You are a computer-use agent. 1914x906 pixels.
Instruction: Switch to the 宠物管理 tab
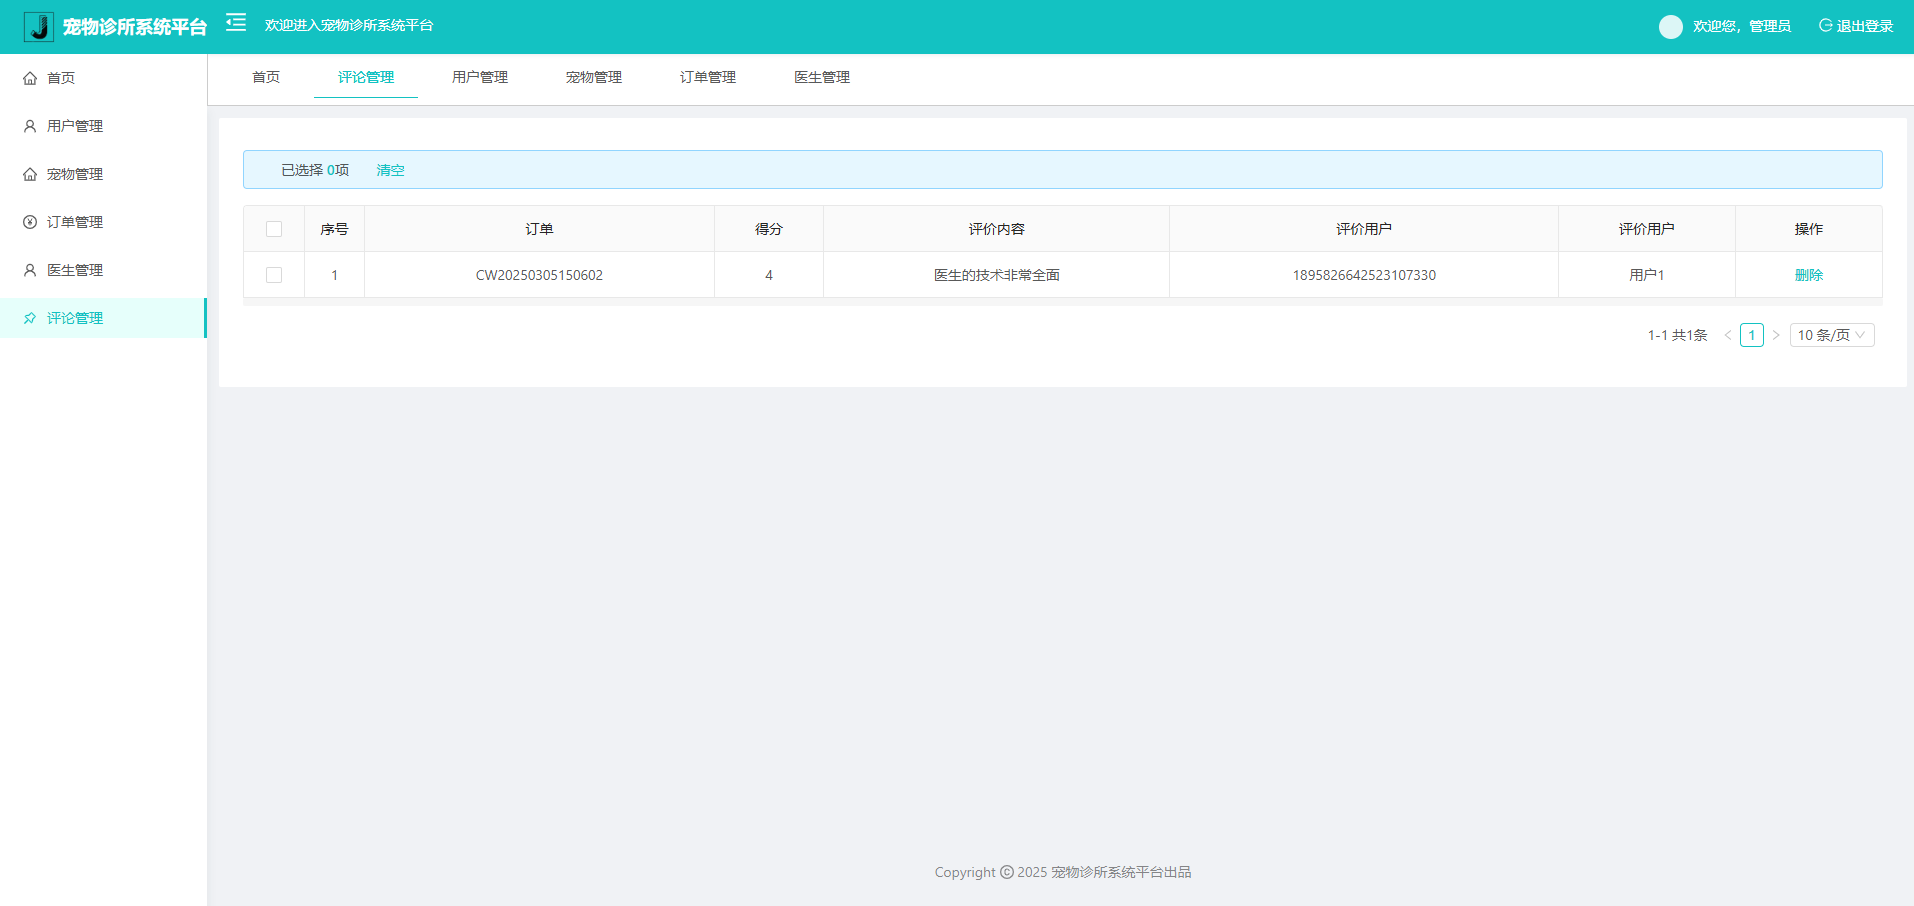[x=594, y=77]
